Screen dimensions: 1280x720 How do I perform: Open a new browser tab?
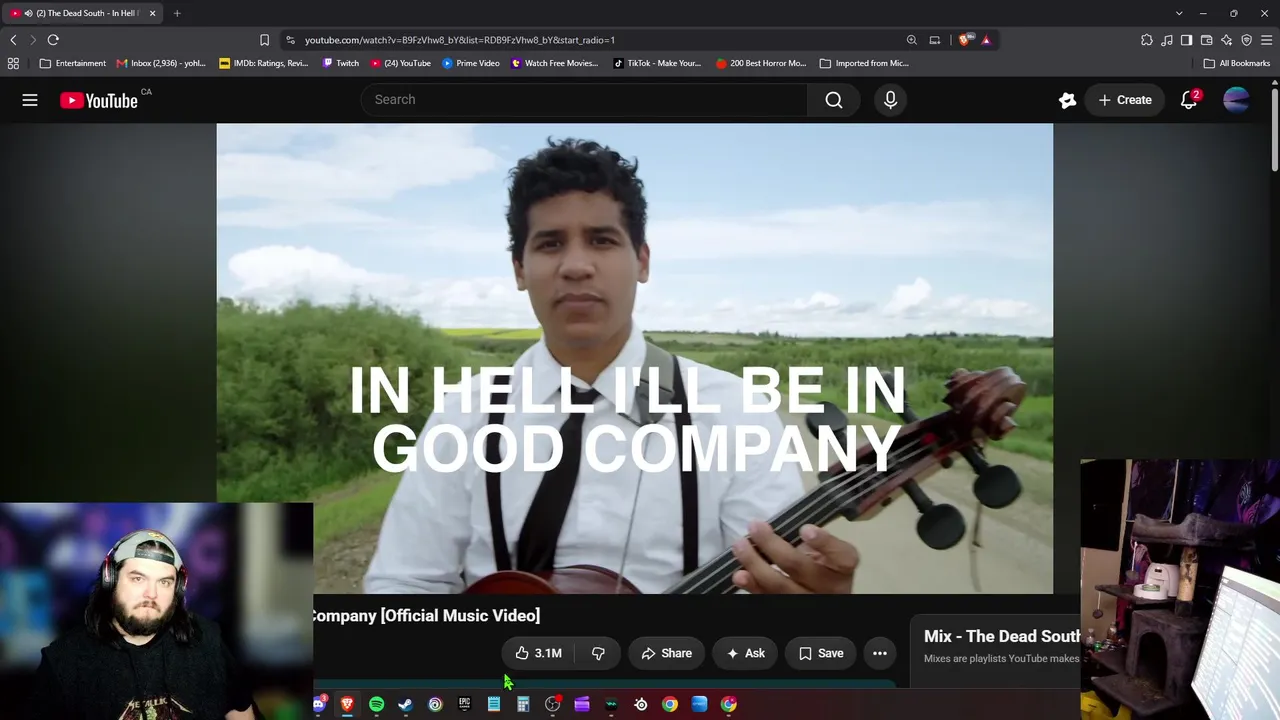[177, 13]
